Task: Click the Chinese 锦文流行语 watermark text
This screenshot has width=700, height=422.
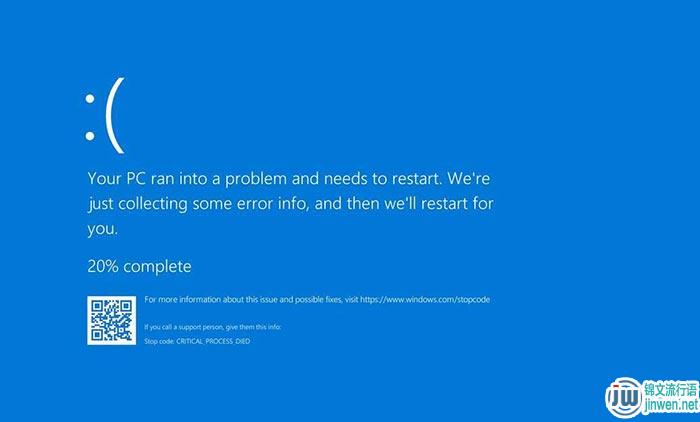Action: (671, 389)
